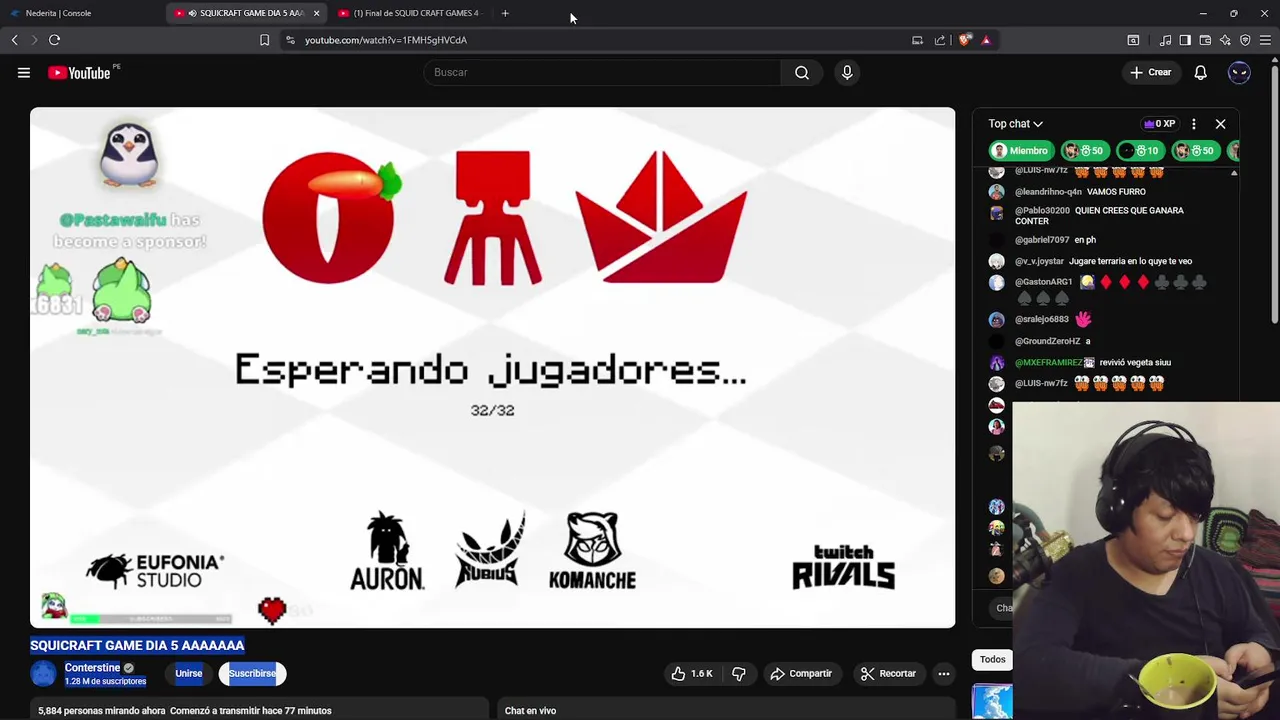Click the Chat en vivo heading
The image size is (1280, 720).
[530, 710]
